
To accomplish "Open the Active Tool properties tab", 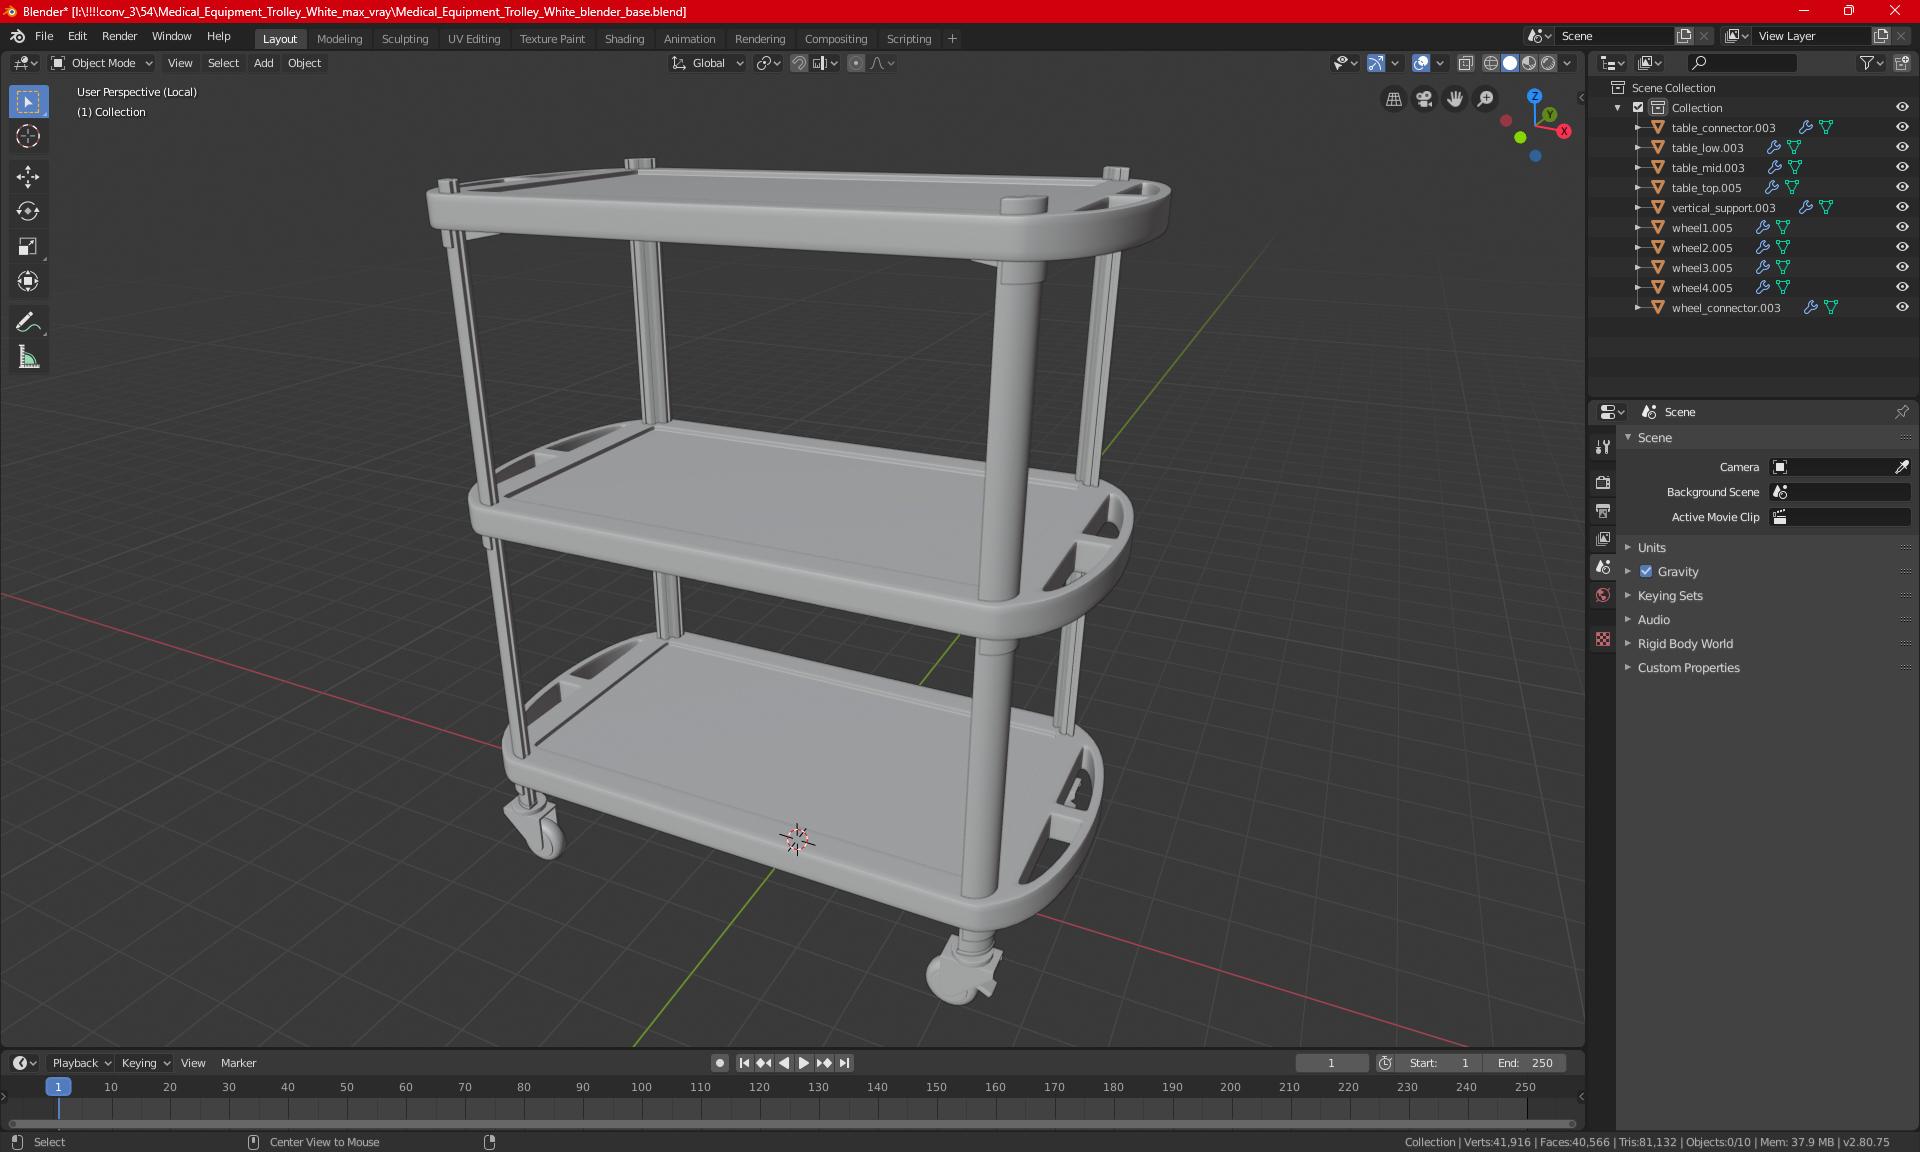I will [x=1603, y=447].
